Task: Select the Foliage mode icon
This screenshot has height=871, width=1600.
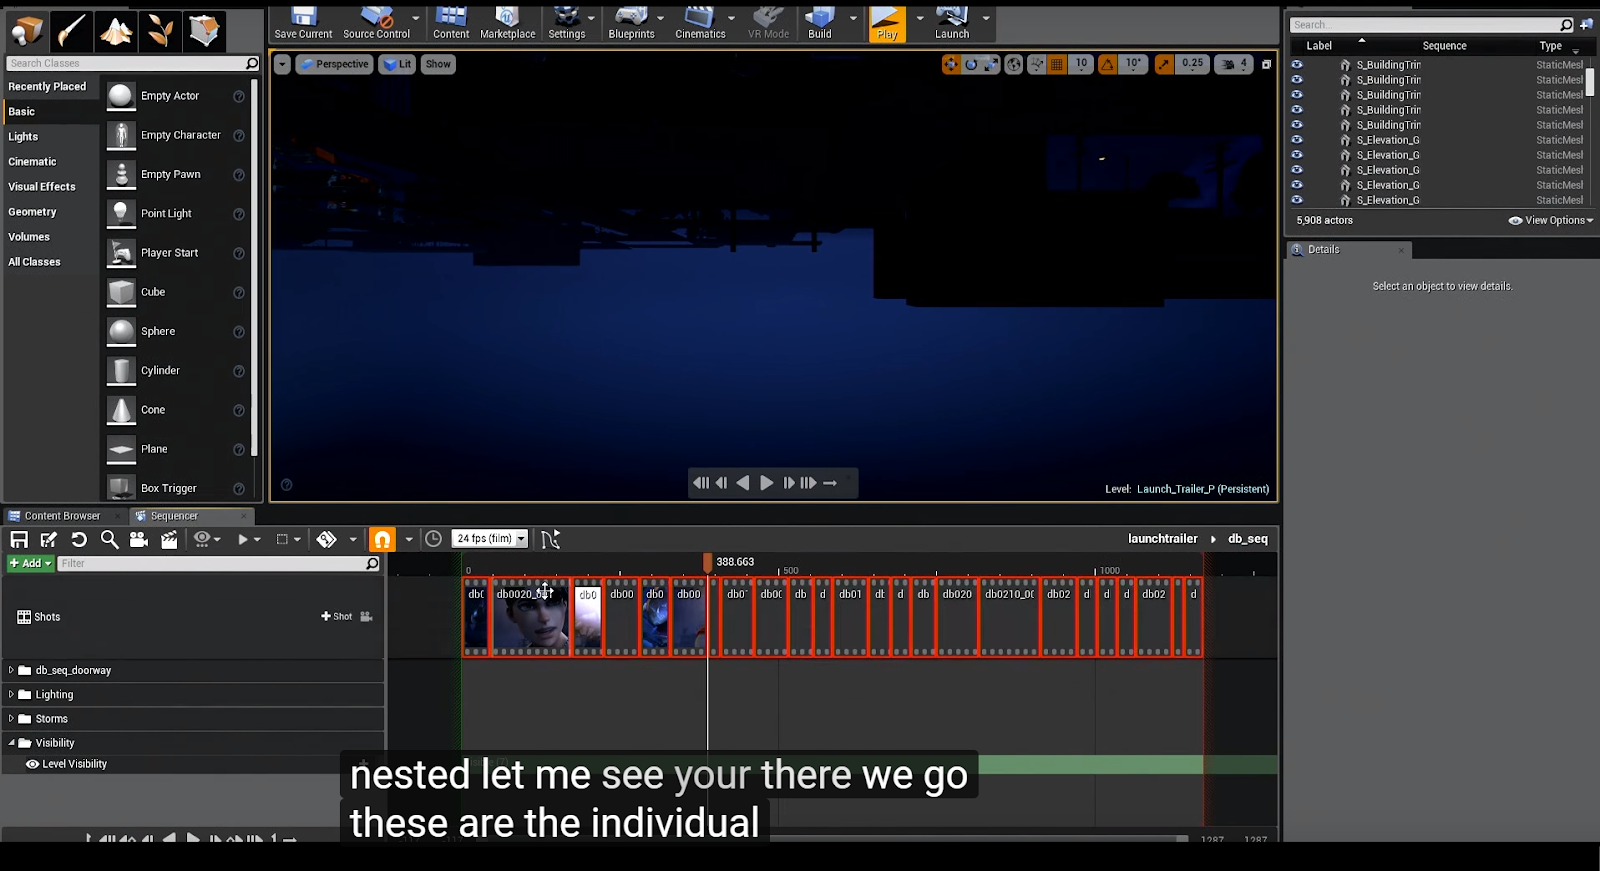Action: pyautogui.click(x=160, y=31)
